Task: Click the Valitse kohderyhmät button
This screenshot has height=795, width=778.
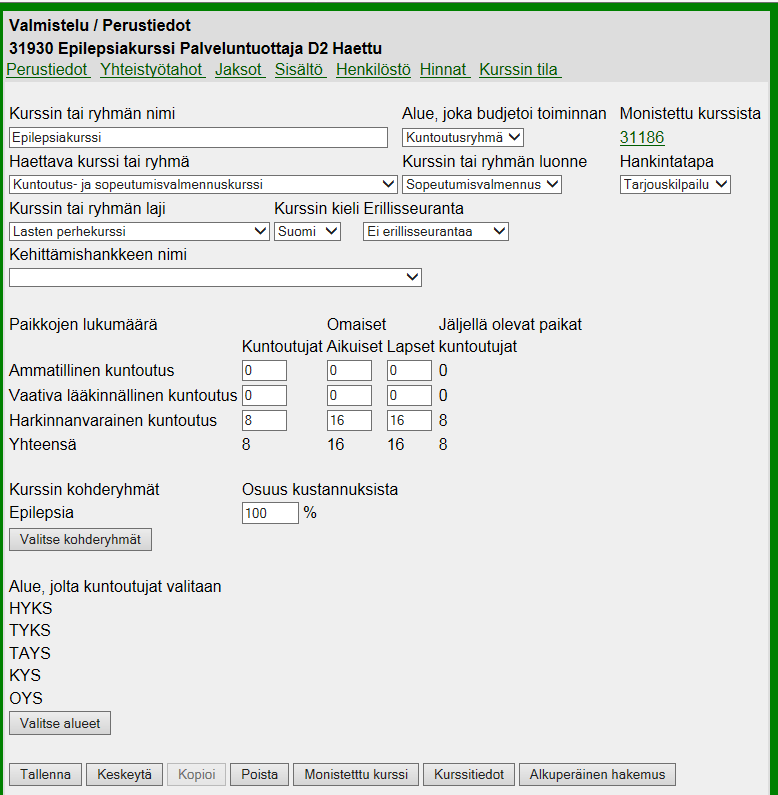Action: tap(80, 539)
